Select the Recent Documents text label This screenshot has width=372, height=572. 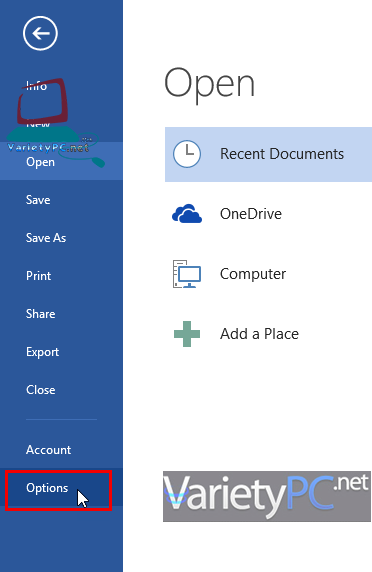282,154
